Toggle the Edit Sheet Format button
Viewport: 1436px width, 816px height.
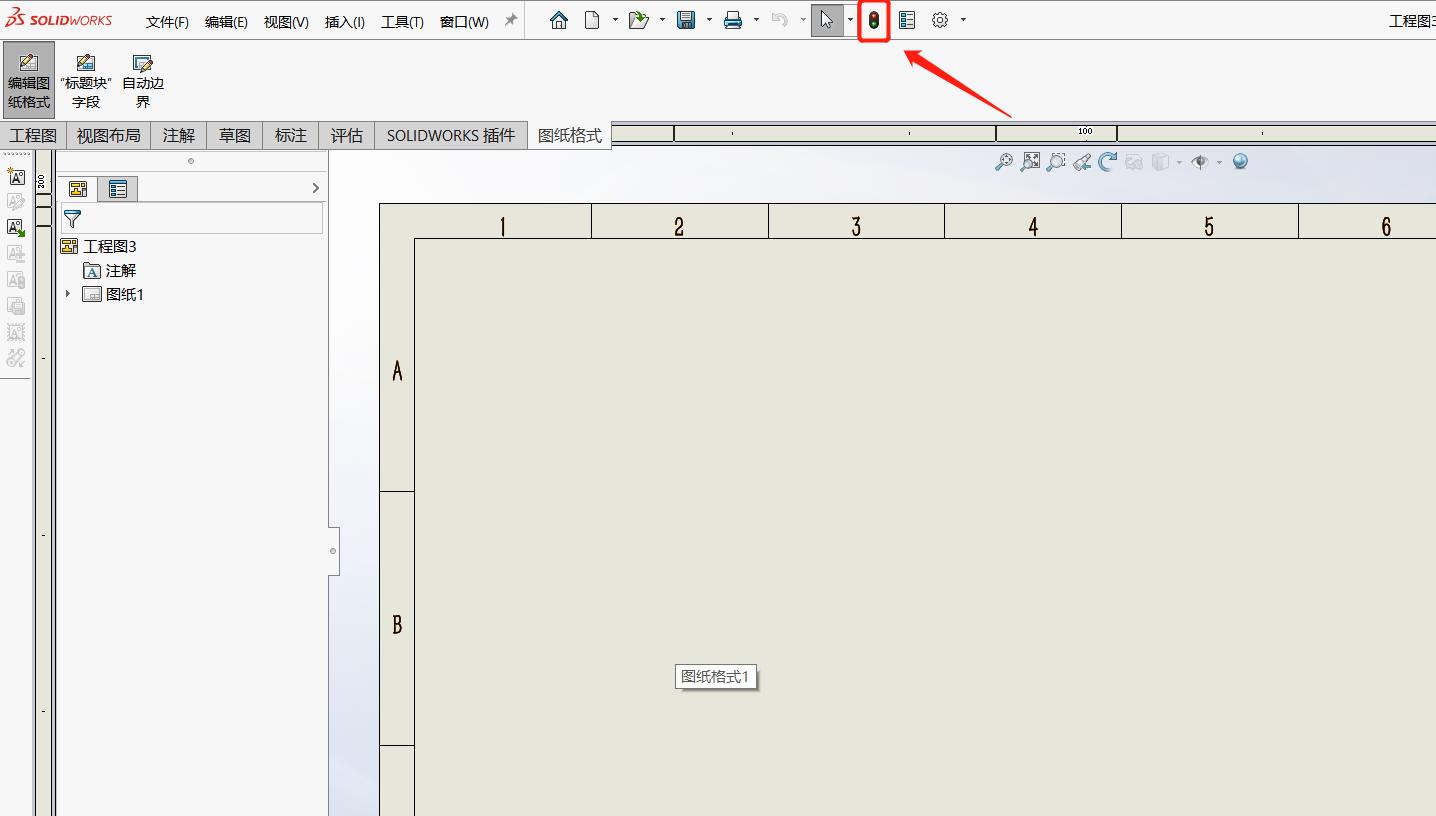tap(29, 81)
